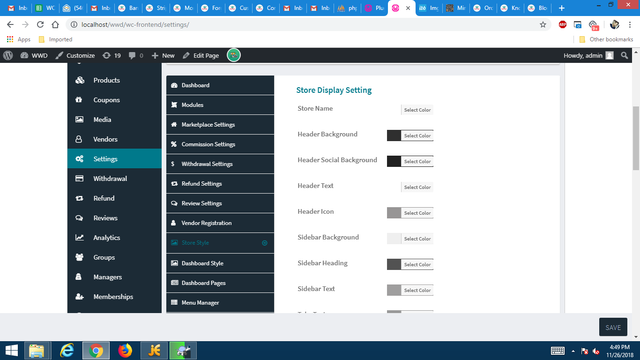
Task: Click Select Color for Header Background
Action: pos(417,136)
